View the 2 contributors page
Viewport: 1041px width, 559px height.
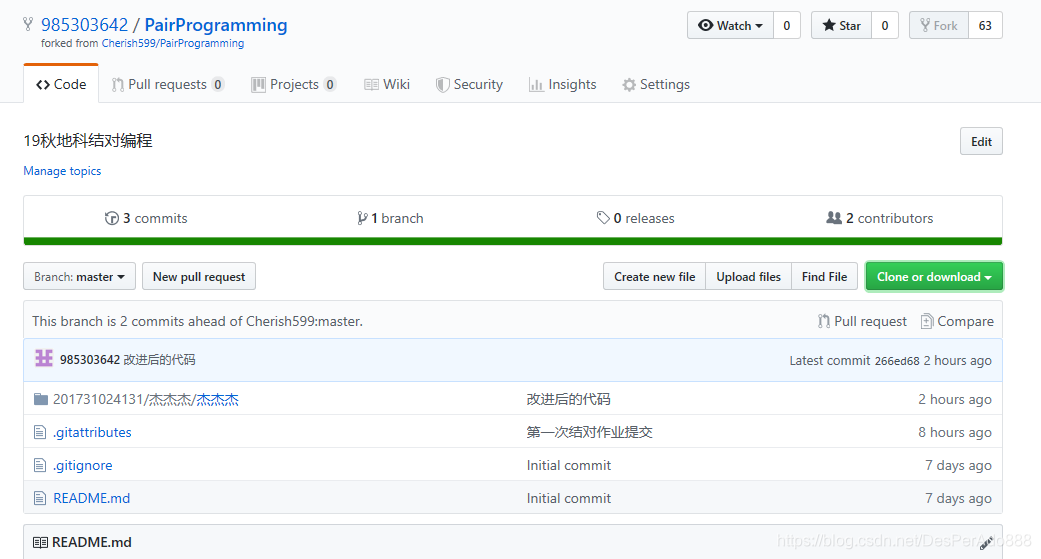pyautogui.click(x=880, y=218)
